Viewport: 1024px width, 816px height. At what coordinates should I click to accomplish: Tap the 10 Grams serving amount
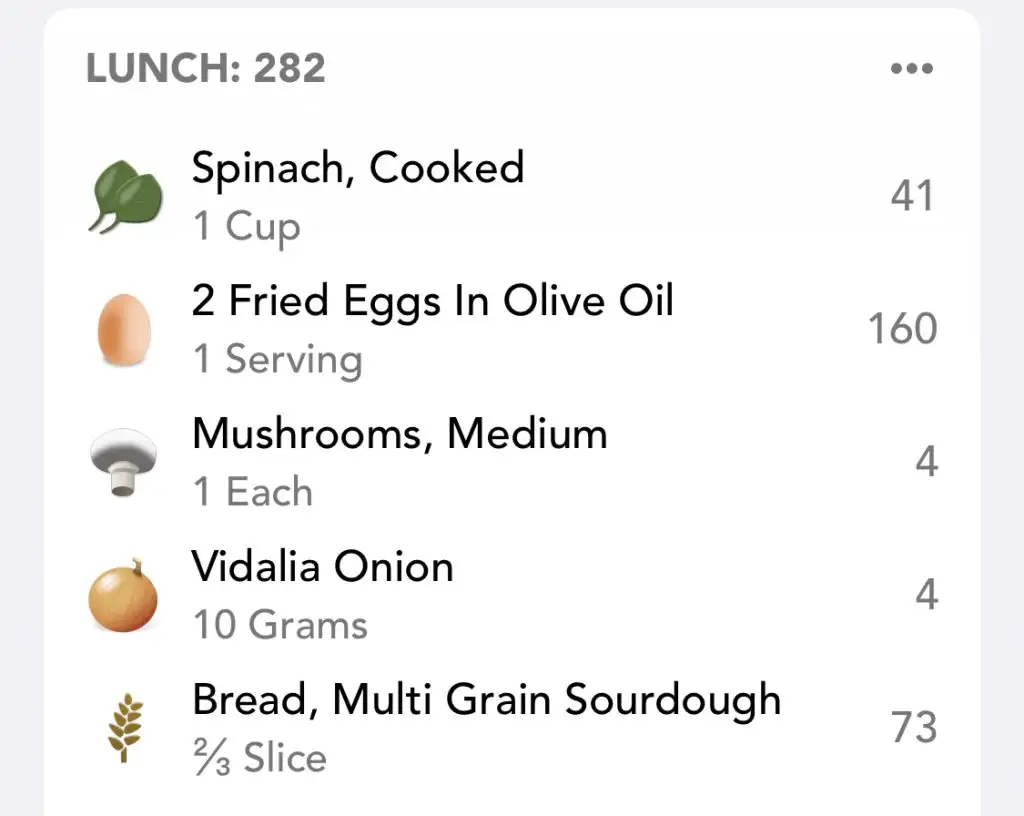[280, 625]
